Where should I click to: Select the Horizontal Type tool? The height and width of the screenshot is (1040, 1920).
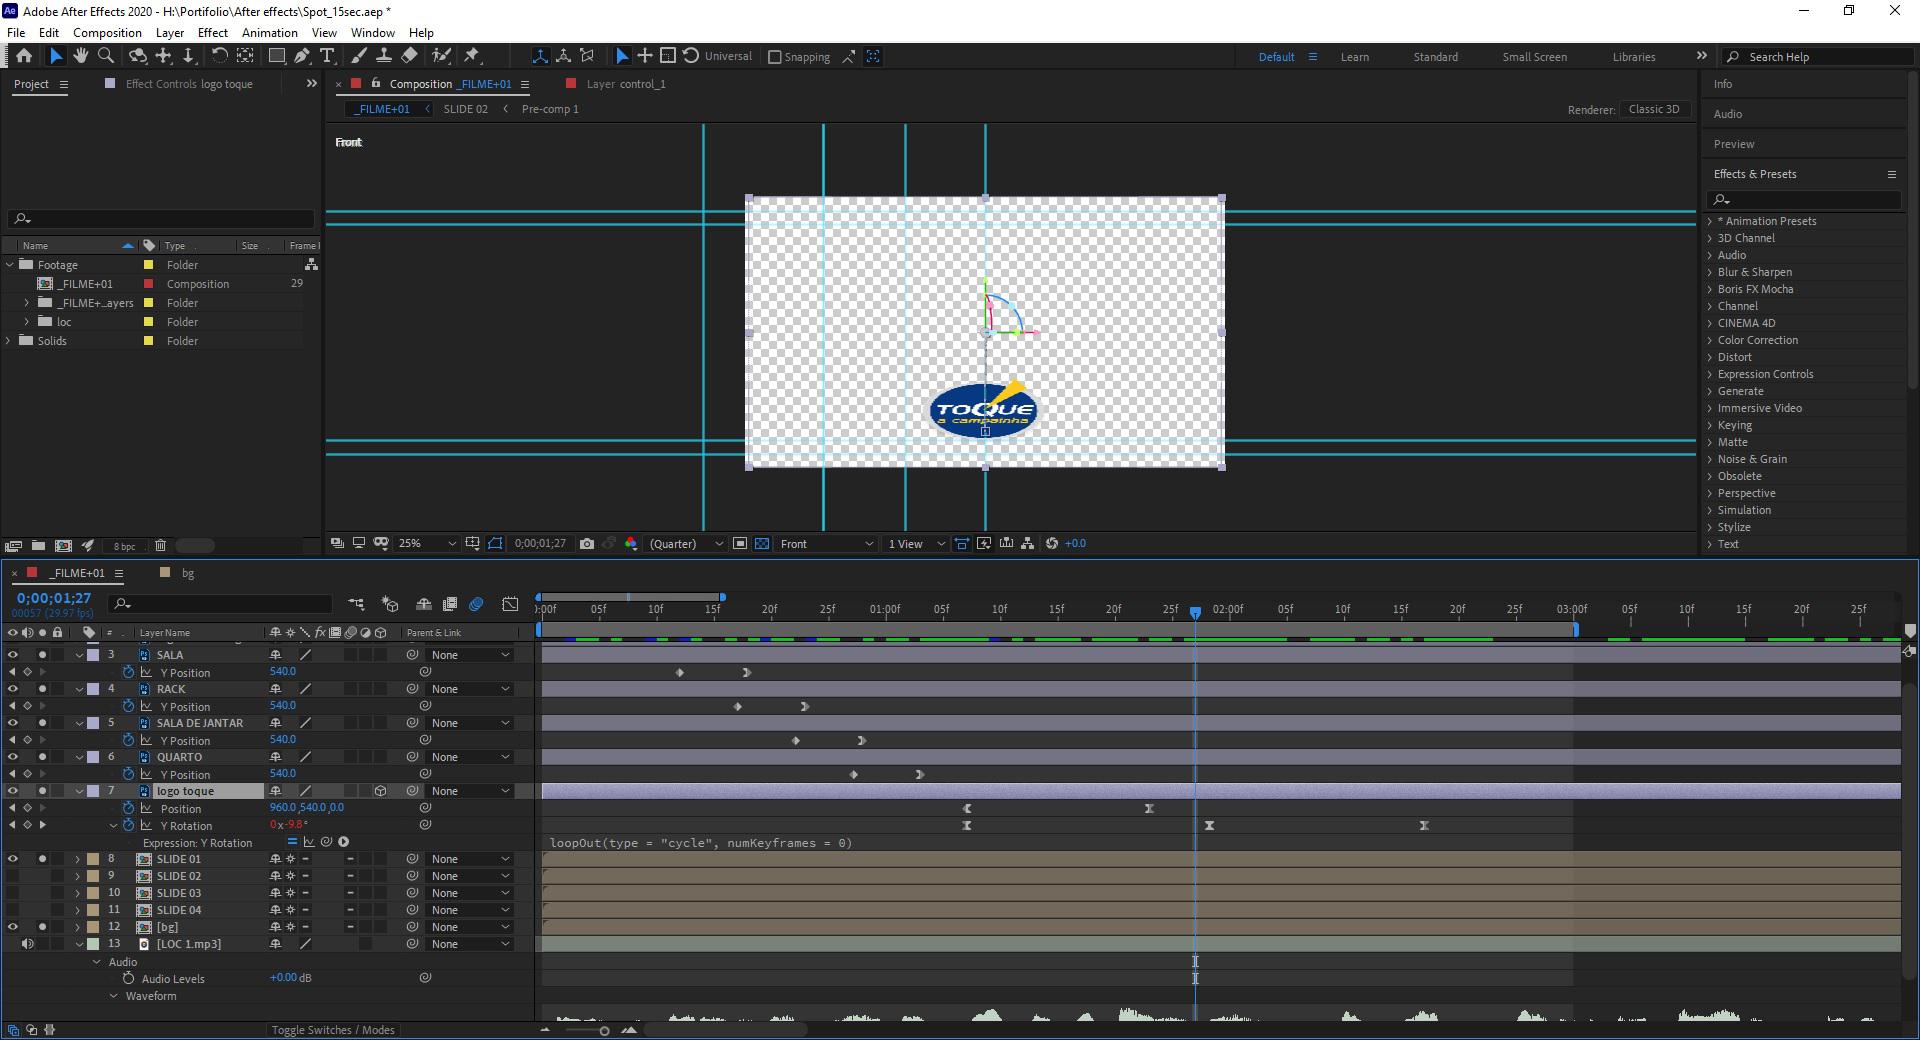tap(327, 56)
